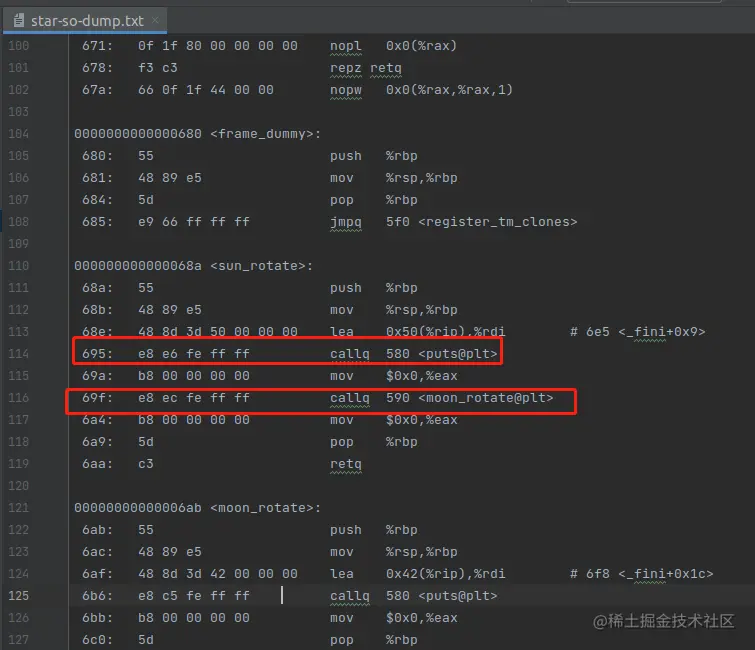Click 'push %rbp' at address 6ab
The image size is (755, 650).
(x=374, y=530)
